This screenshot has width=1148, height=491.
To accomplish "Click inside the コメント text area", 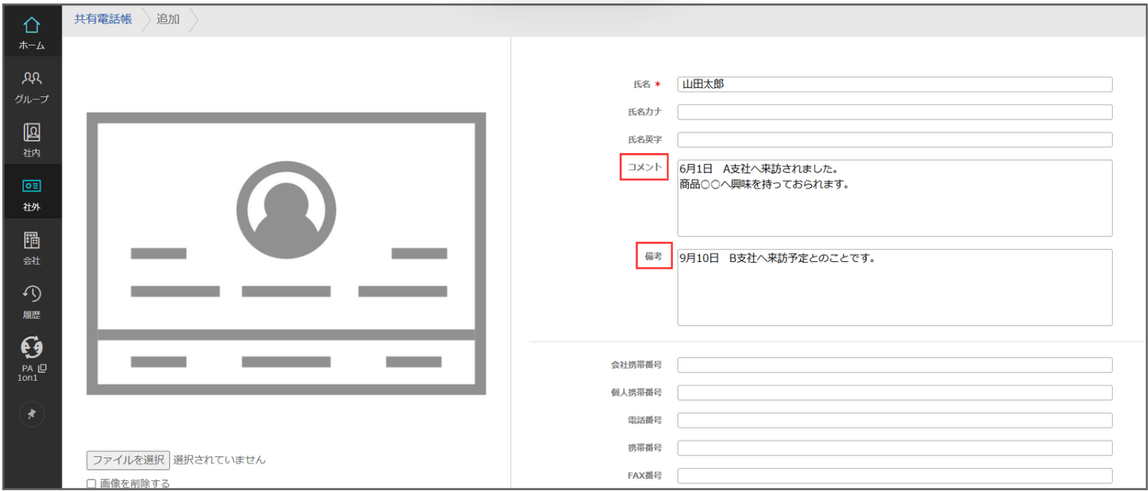I will click(895, 198).
